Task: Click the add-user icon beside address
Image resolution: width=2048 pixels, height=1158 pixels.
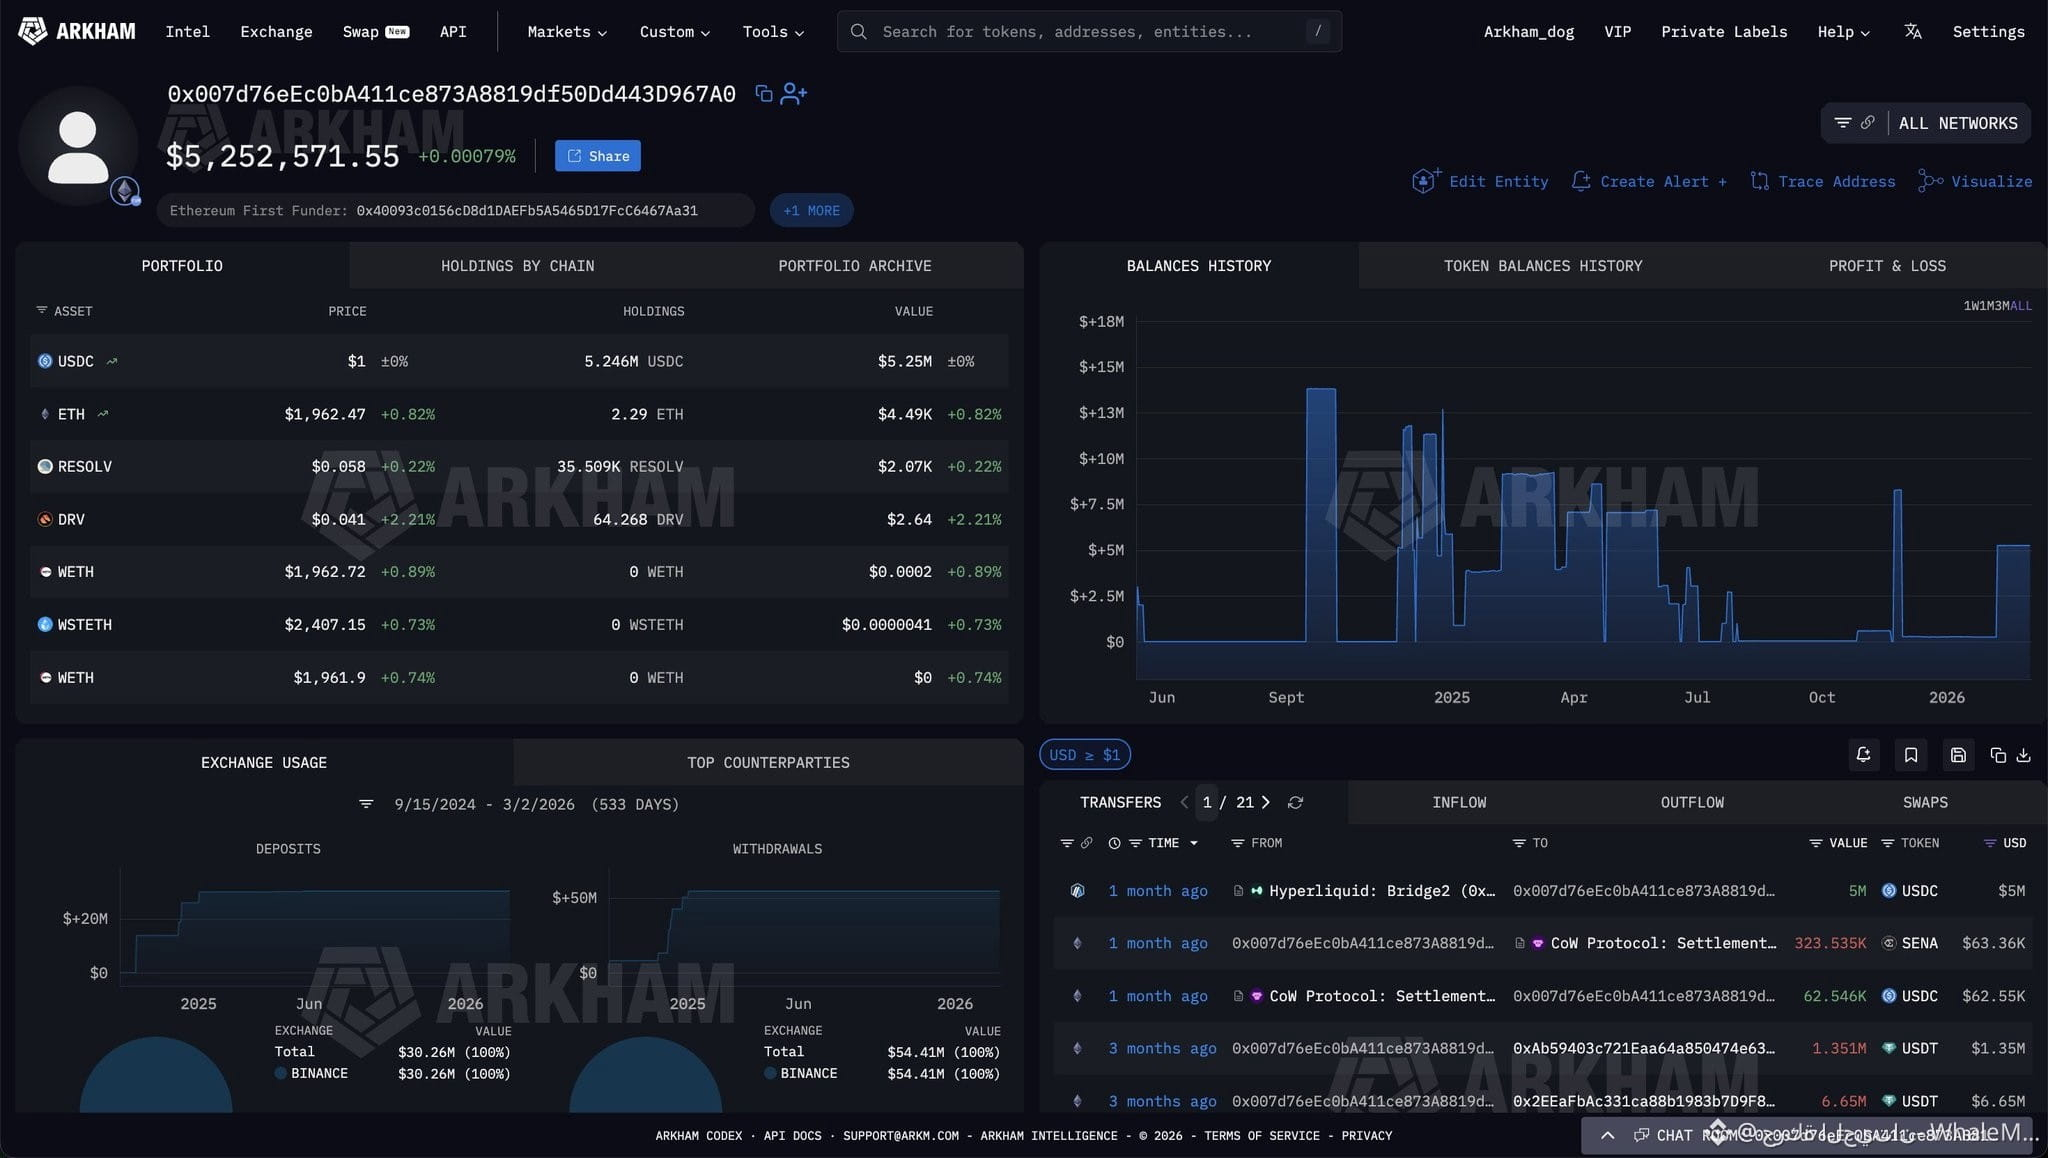Action: point(793,94)
